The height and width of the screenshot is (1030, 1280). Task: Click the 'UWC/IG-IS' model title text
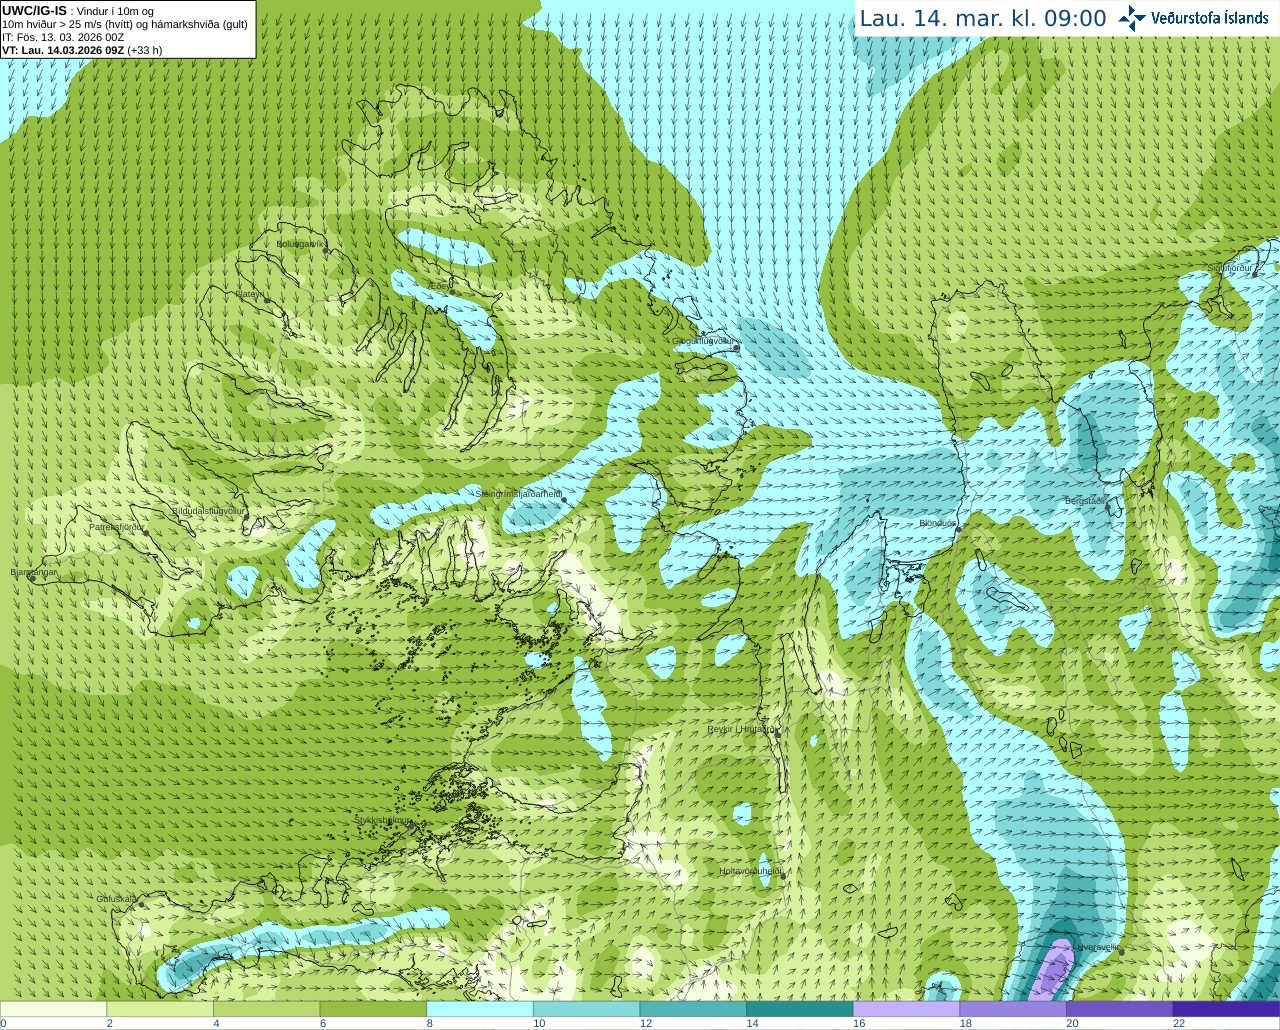tap(34, 11)
